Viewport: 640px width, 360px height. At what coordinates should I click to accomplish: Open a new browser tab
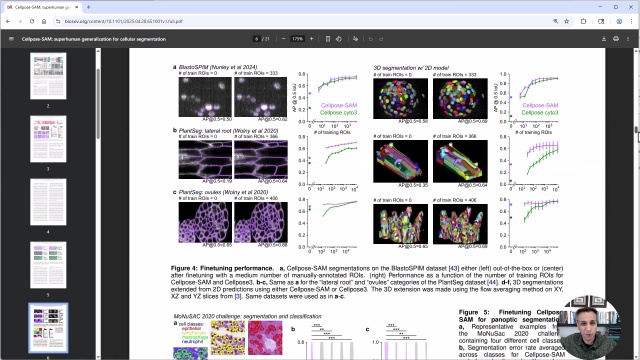88,7
